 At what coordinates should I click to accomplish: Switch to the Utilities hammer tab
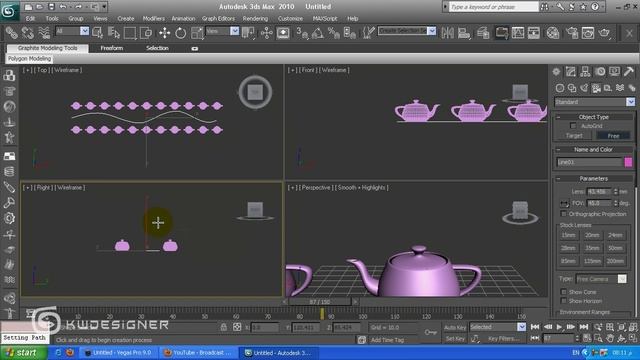click(629, 72)
